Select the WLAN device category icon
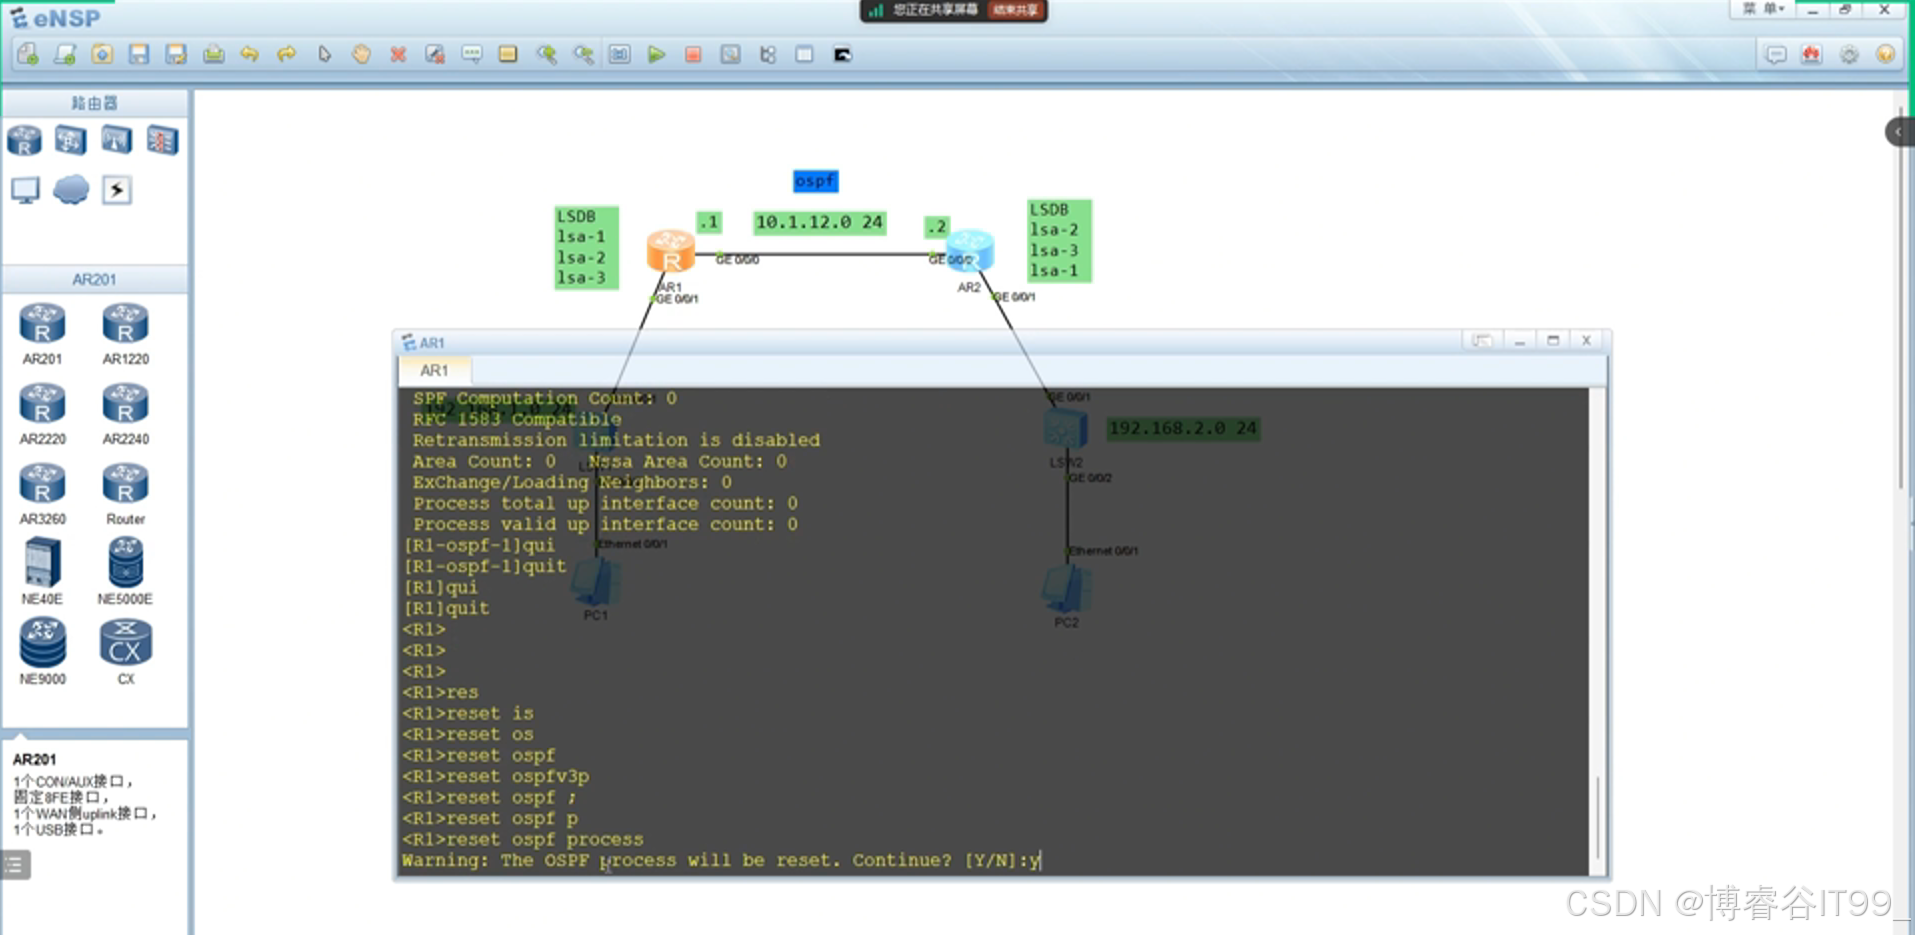Image resolution: width=1915 pixels, height=935 pixels. point(116,140)
